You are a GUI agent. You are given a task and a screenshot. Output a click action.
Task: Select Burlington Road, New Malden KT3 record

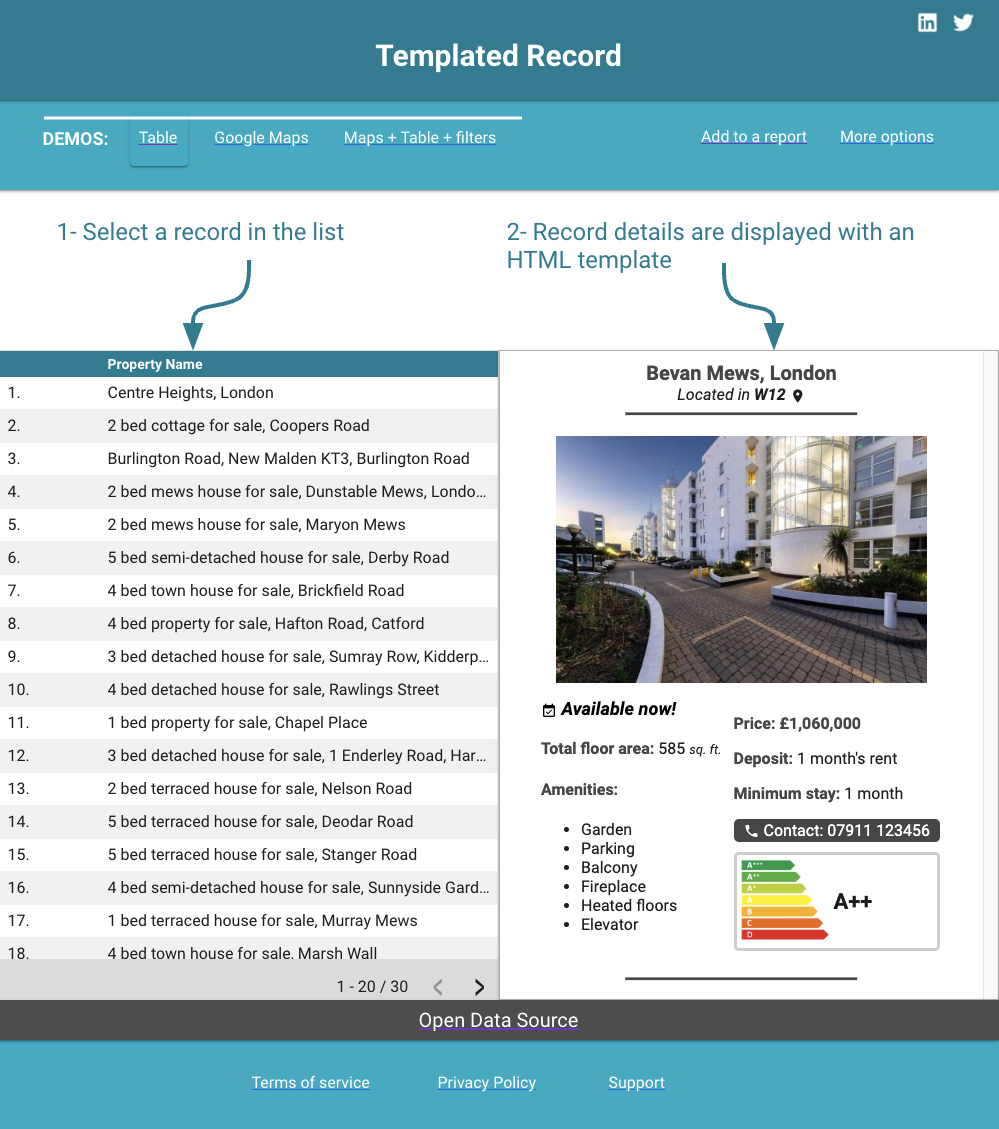249,459
